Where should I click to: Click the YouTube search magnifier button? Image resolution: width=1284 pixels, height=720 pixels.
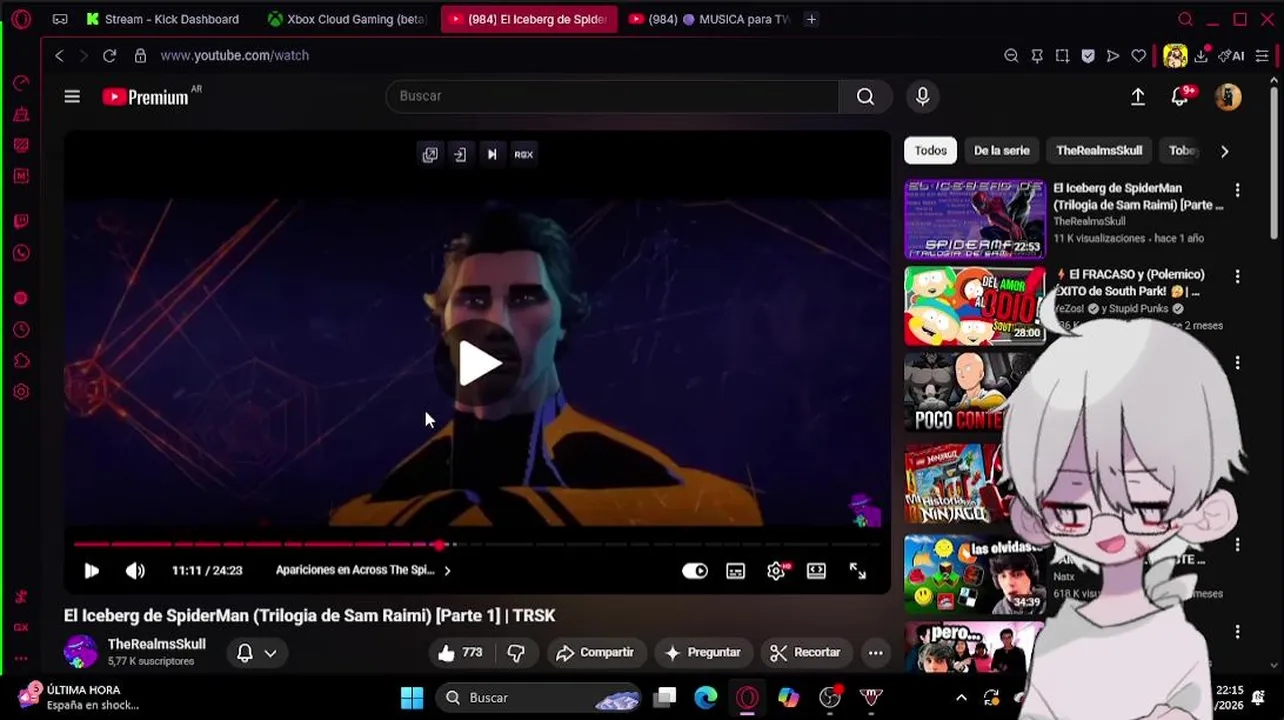tap(865, 96)
